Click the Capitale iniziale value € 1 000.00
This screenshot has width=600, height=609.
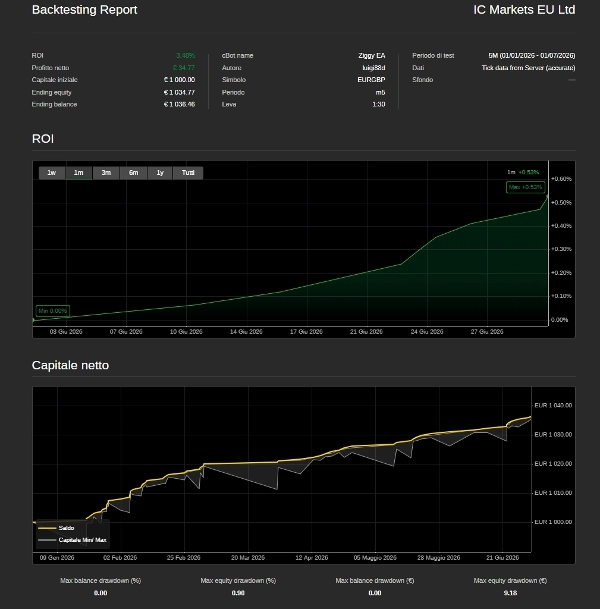click(x=179, y=80)
